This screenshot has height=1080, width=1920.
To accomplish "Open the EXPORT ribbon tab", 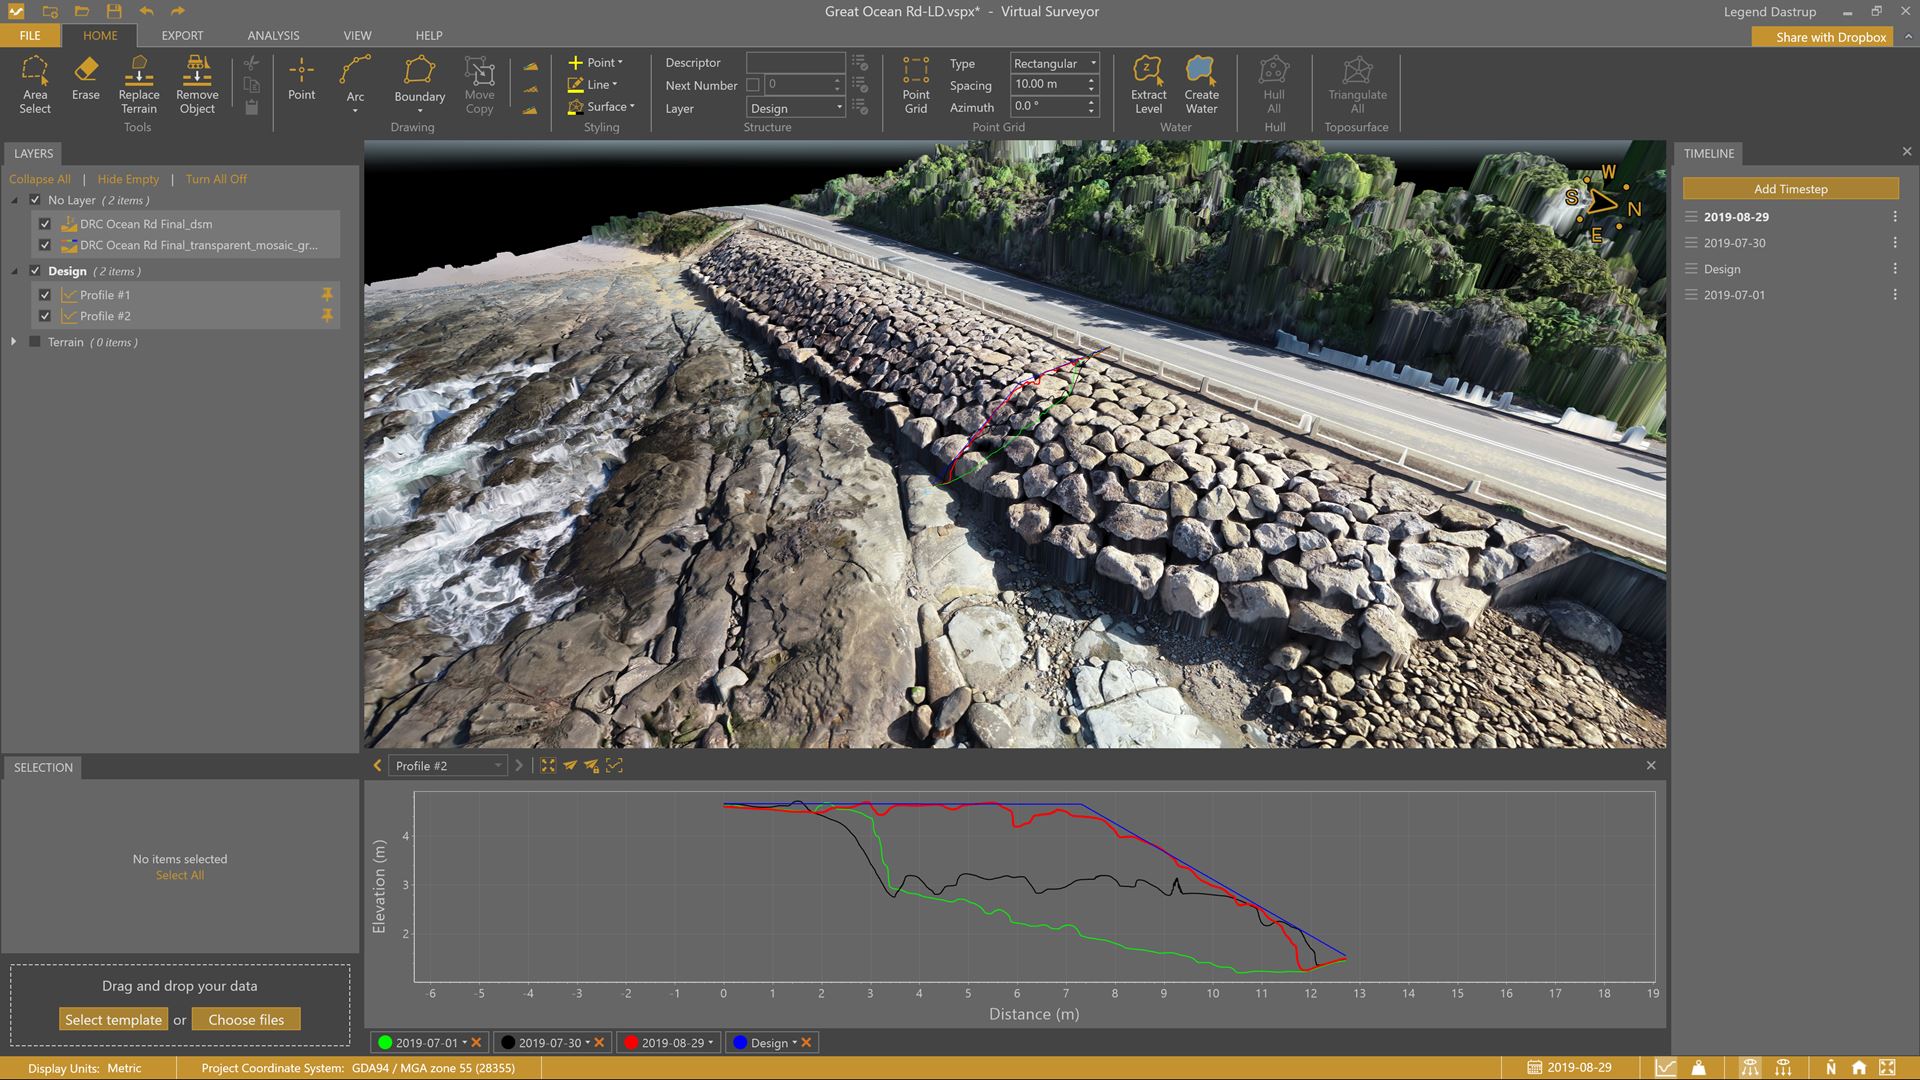I will 182,35.
